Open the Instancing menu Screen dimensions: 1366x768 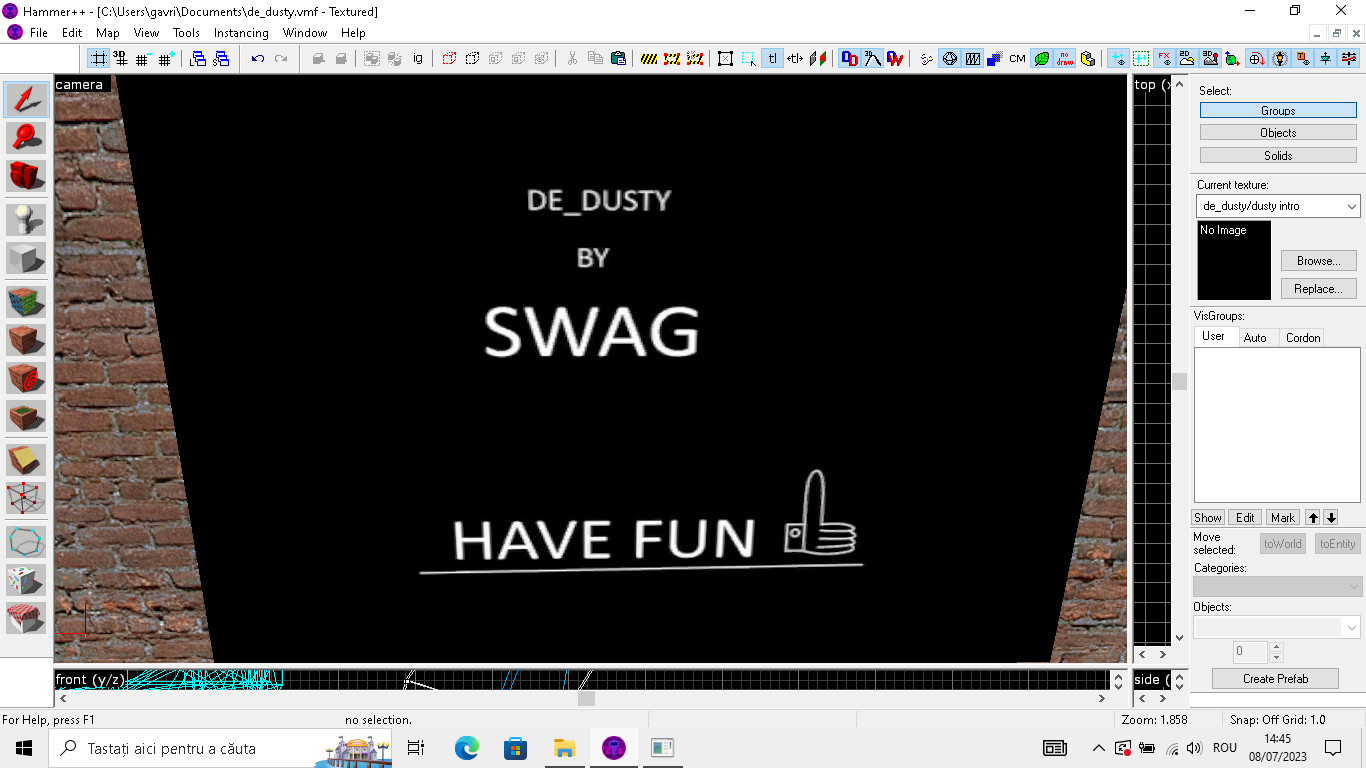241,33
